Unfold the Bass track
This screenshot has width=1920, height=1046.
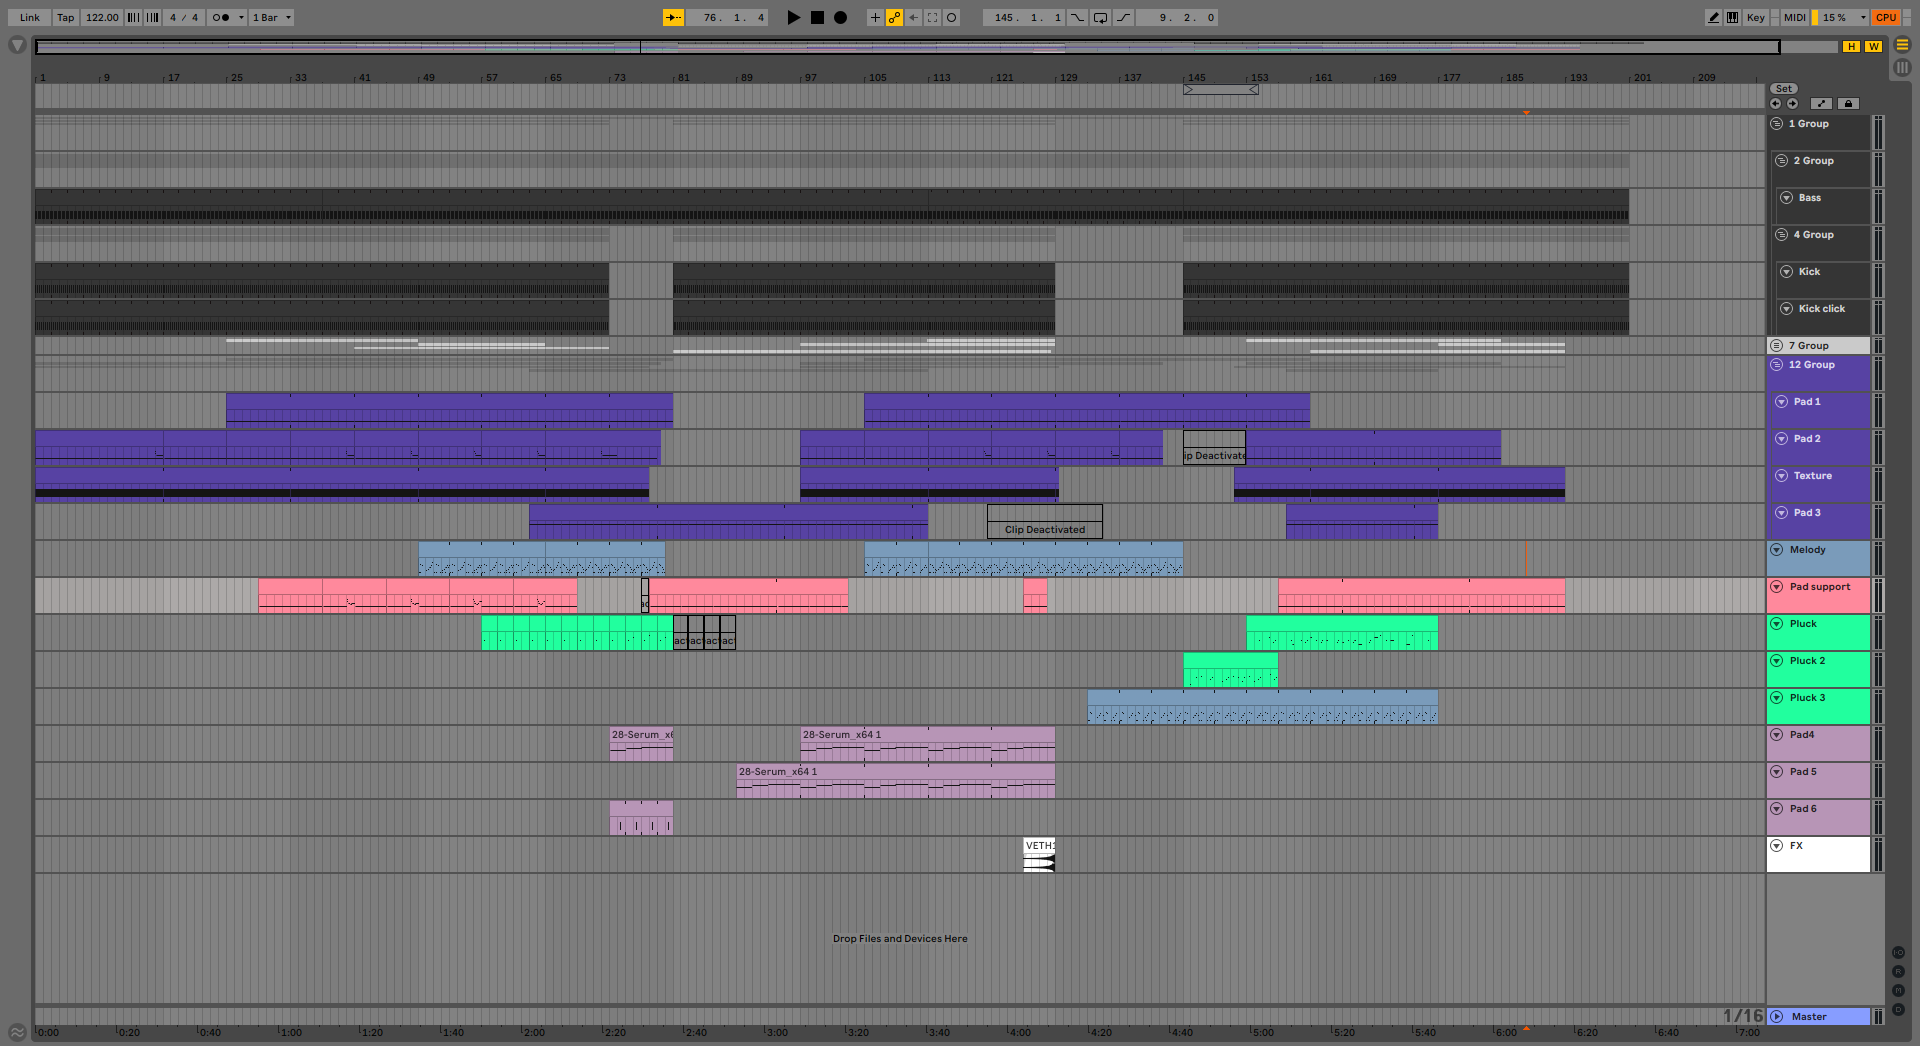pos(1786,198)
